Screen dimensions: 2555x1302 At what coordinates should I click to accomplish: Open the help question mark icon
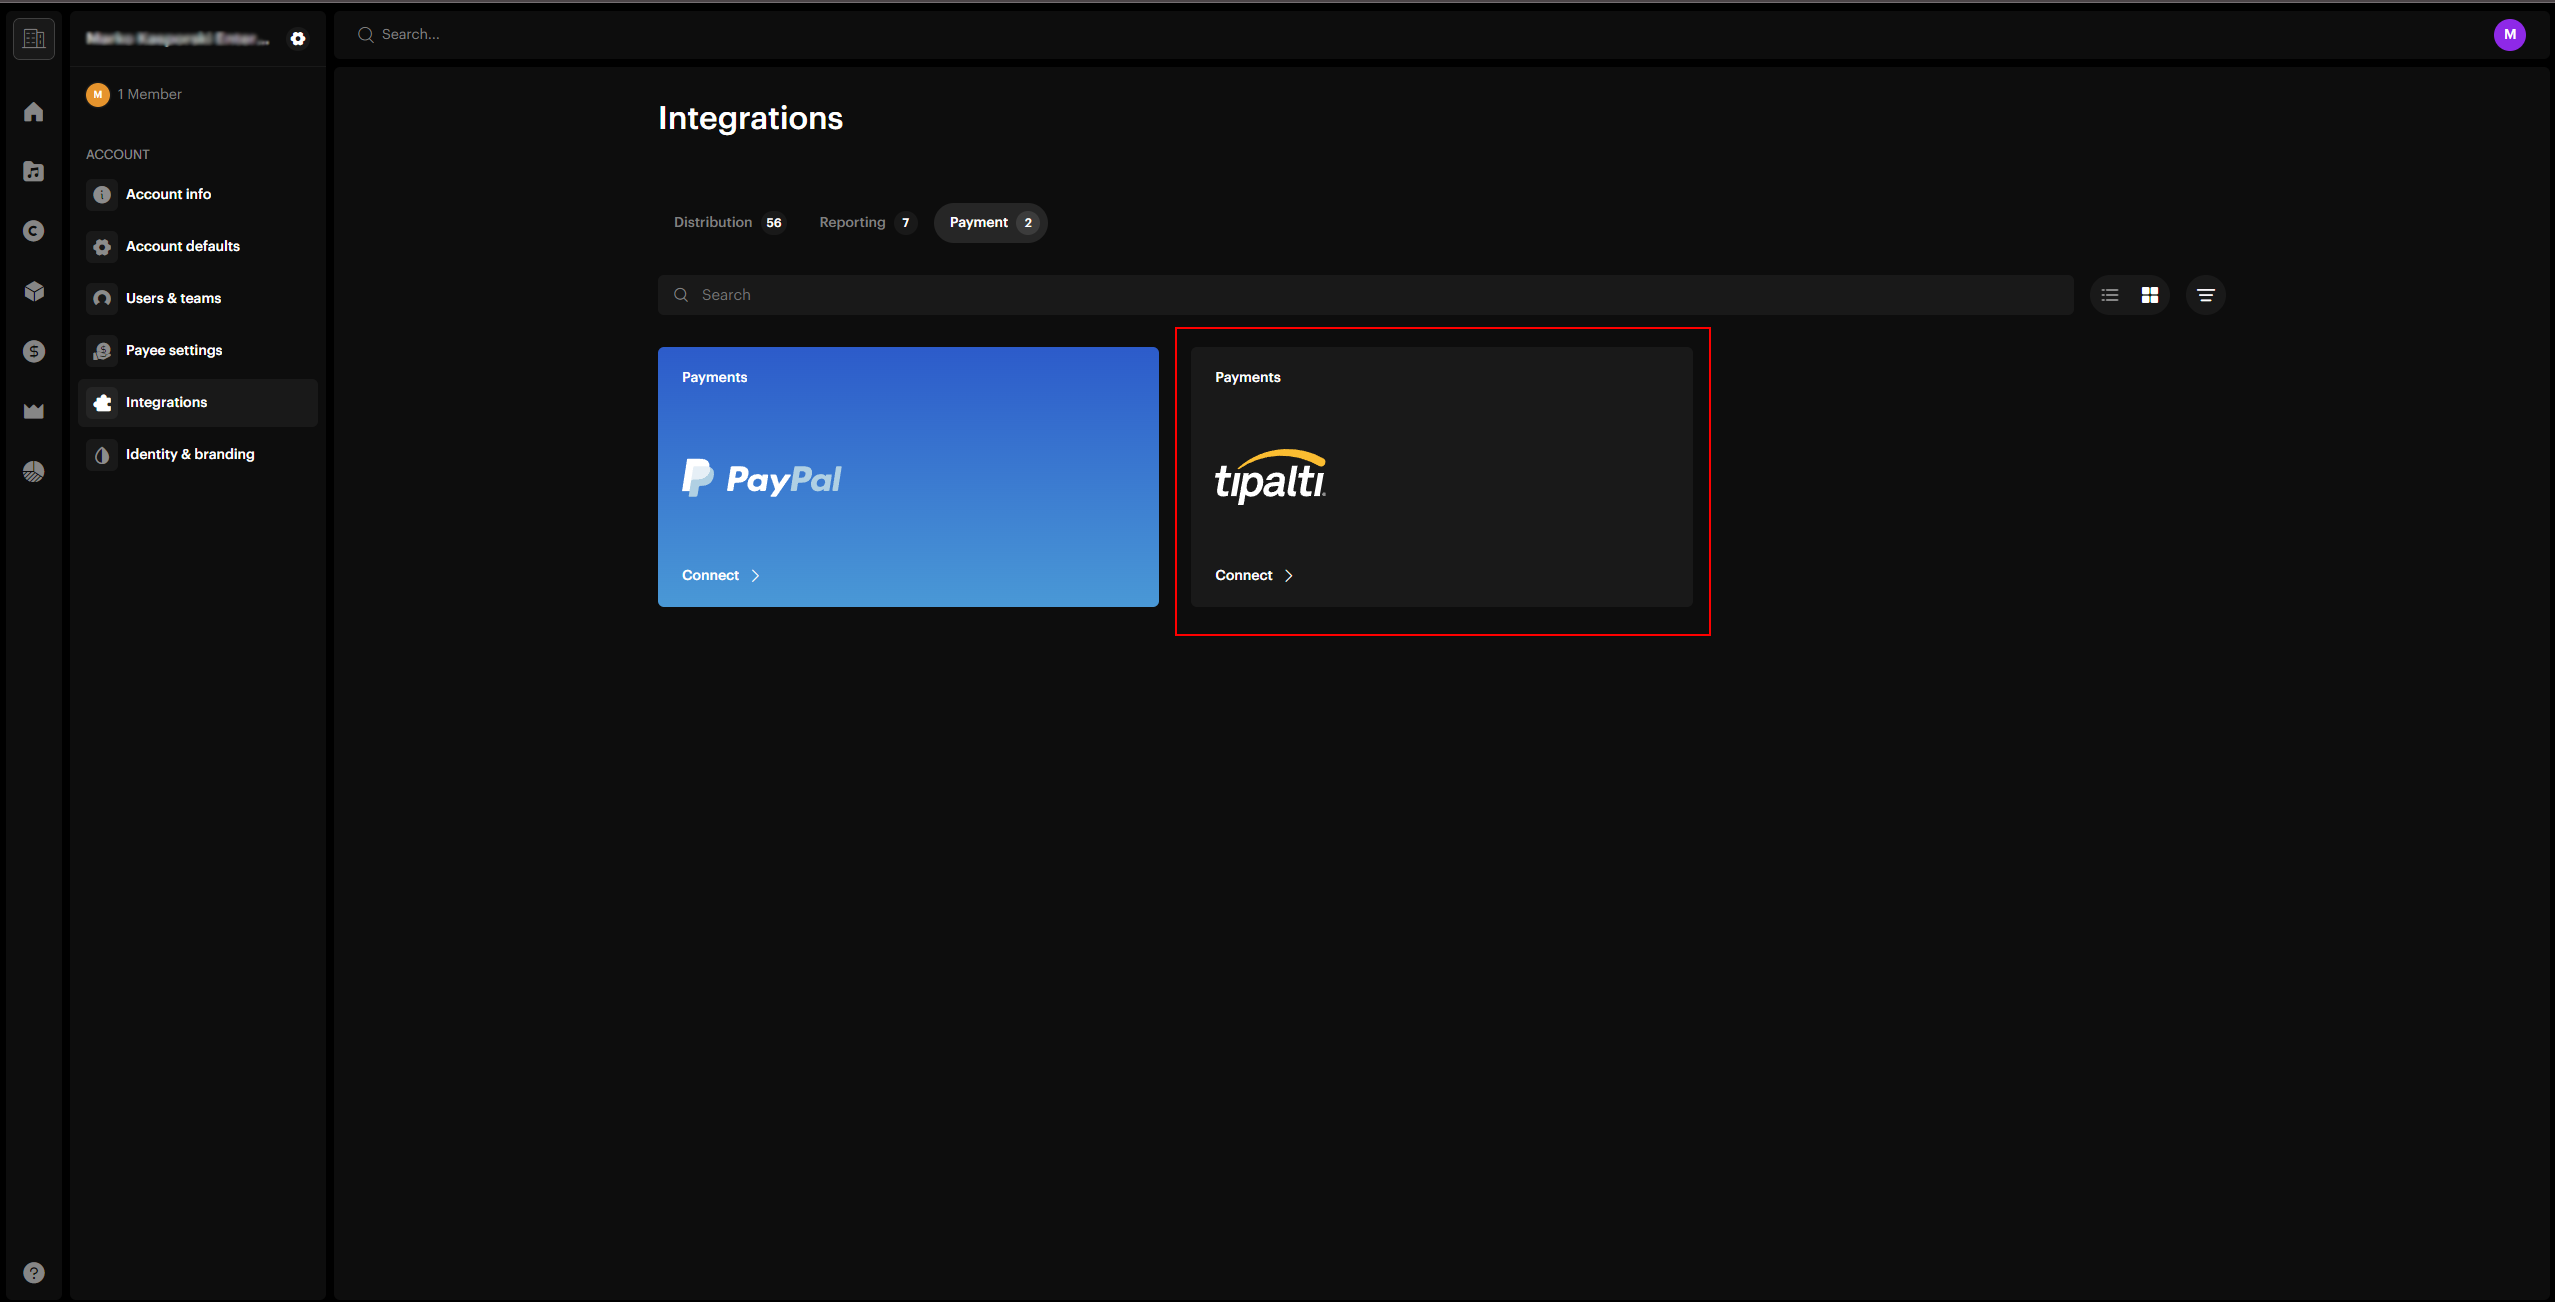coord(34,1272)
